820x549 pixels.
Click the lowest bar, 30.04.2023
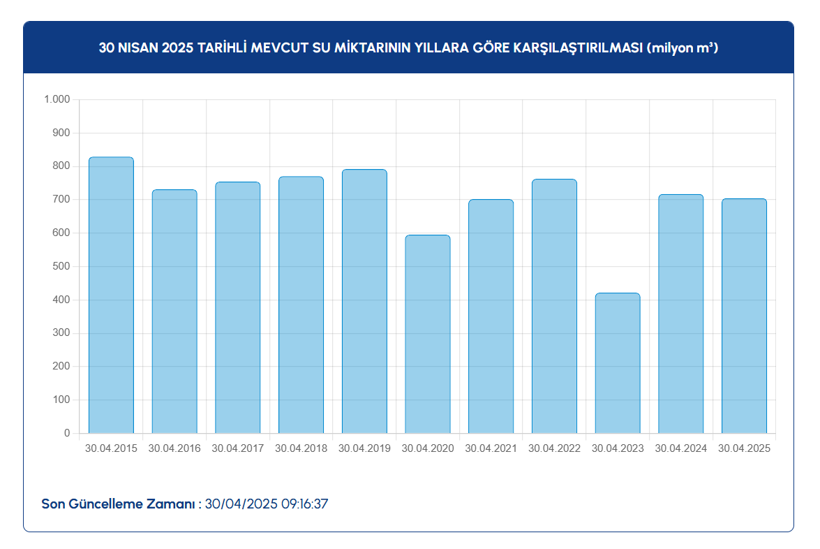[617, 363]
